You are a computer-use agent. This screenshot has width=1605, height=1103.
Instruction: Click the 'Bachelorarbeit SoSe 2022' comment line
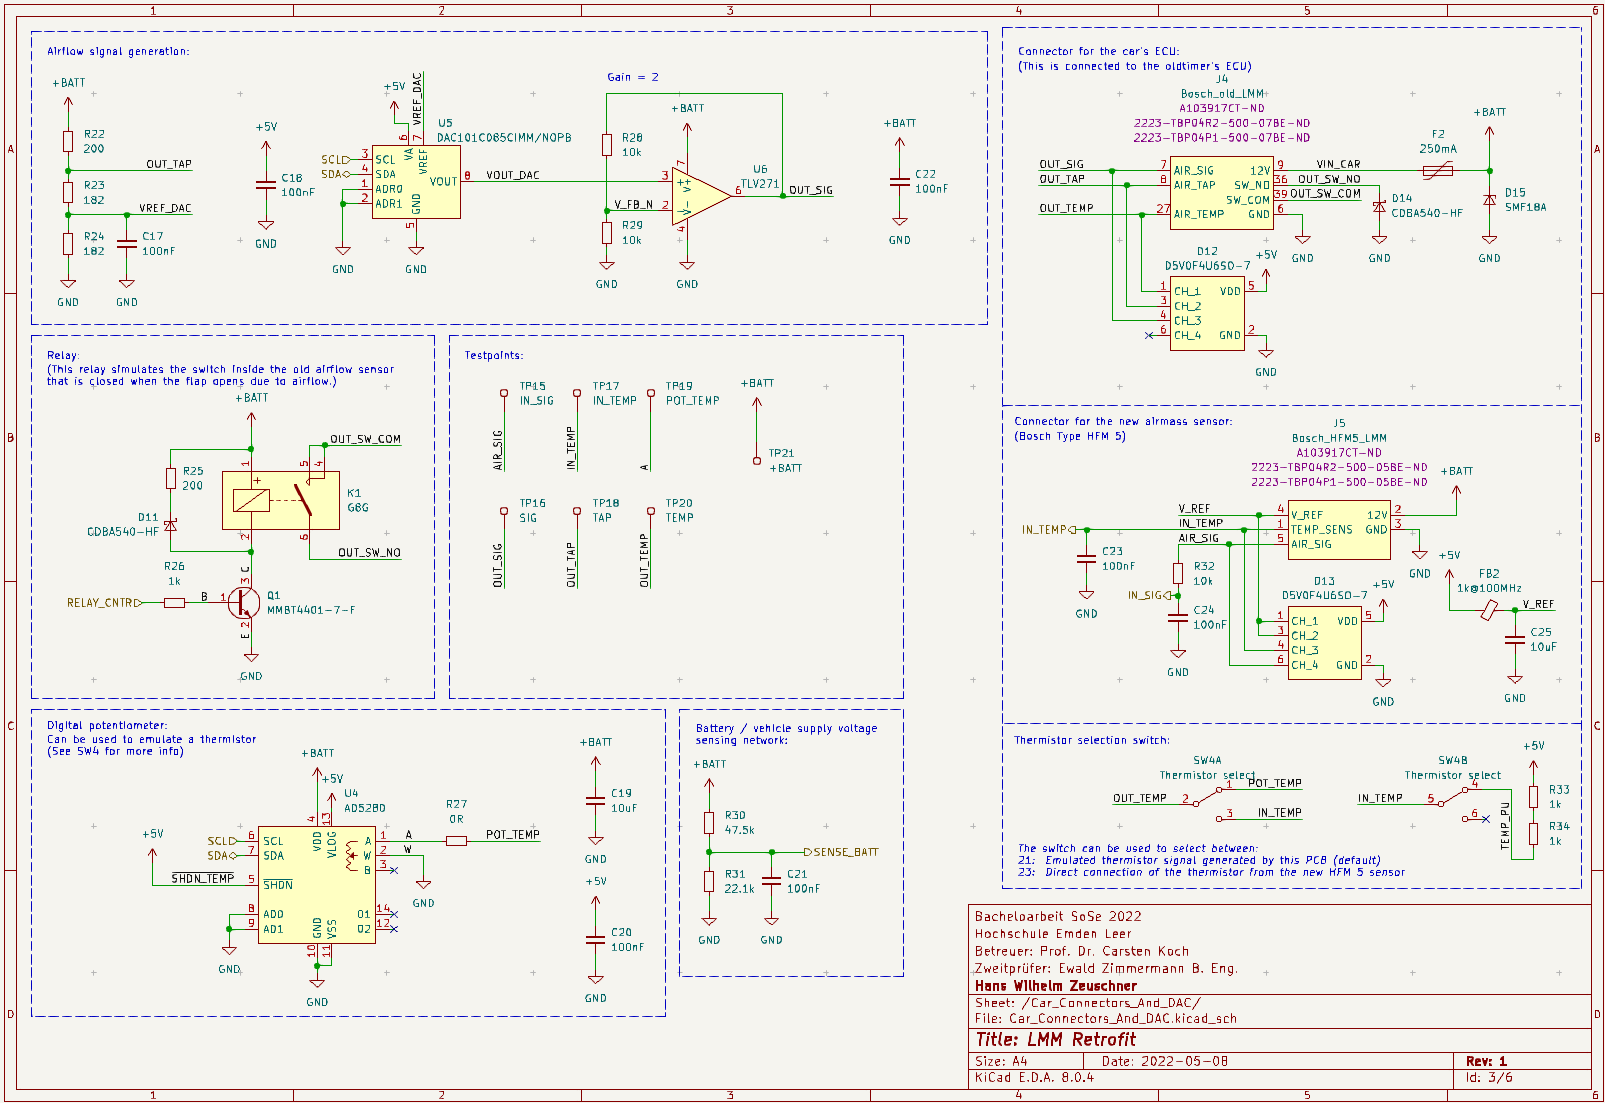click(x=1058, y=916)
